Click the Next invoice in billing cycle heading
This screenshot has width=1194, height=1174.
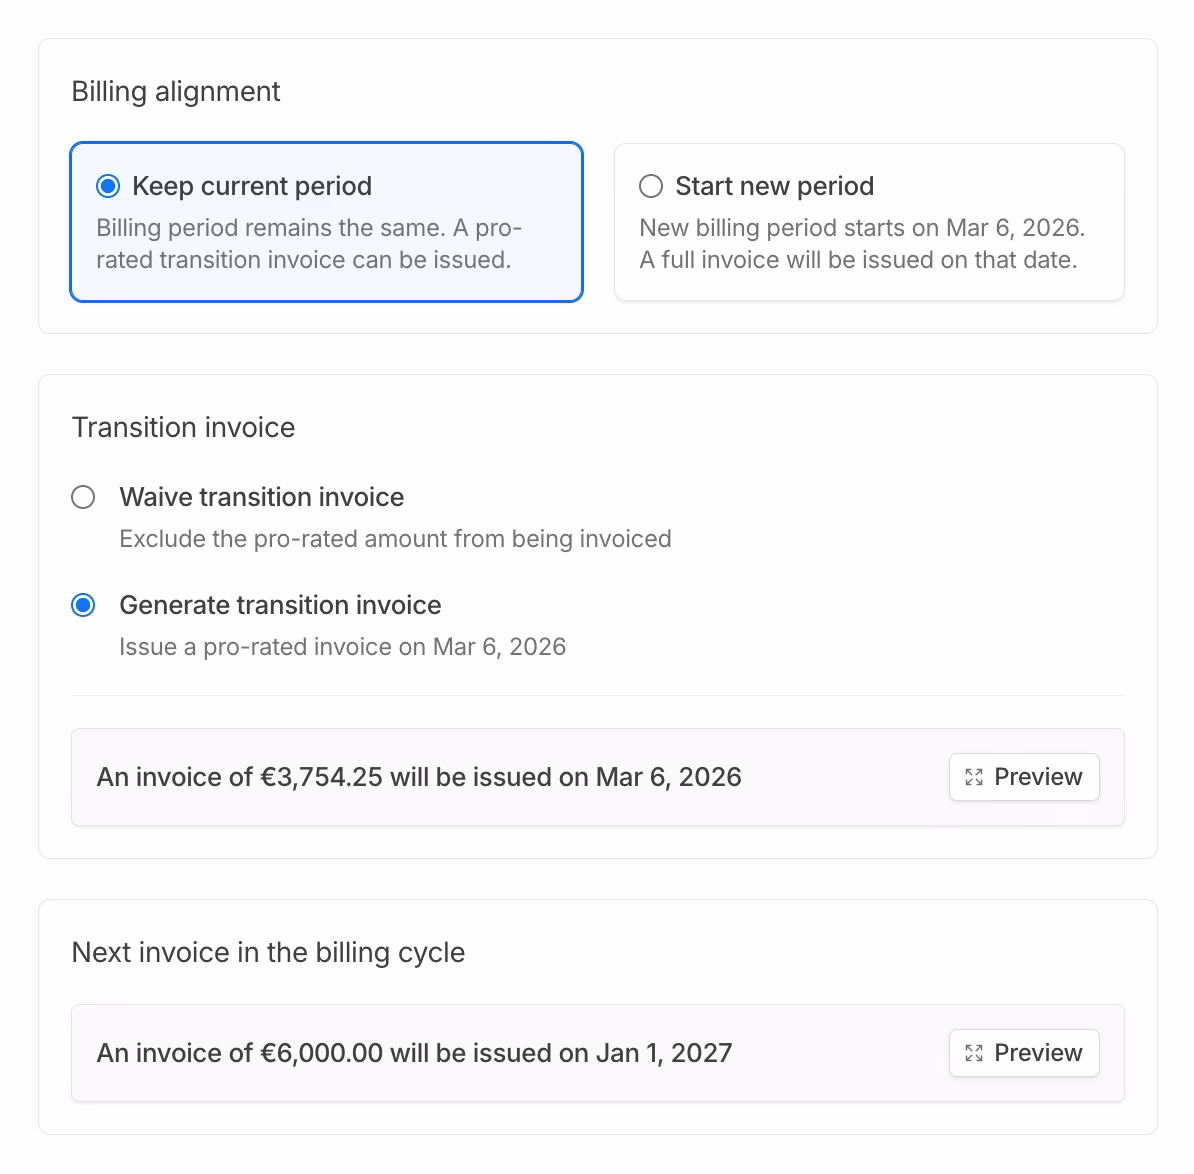tap(268, 952)
